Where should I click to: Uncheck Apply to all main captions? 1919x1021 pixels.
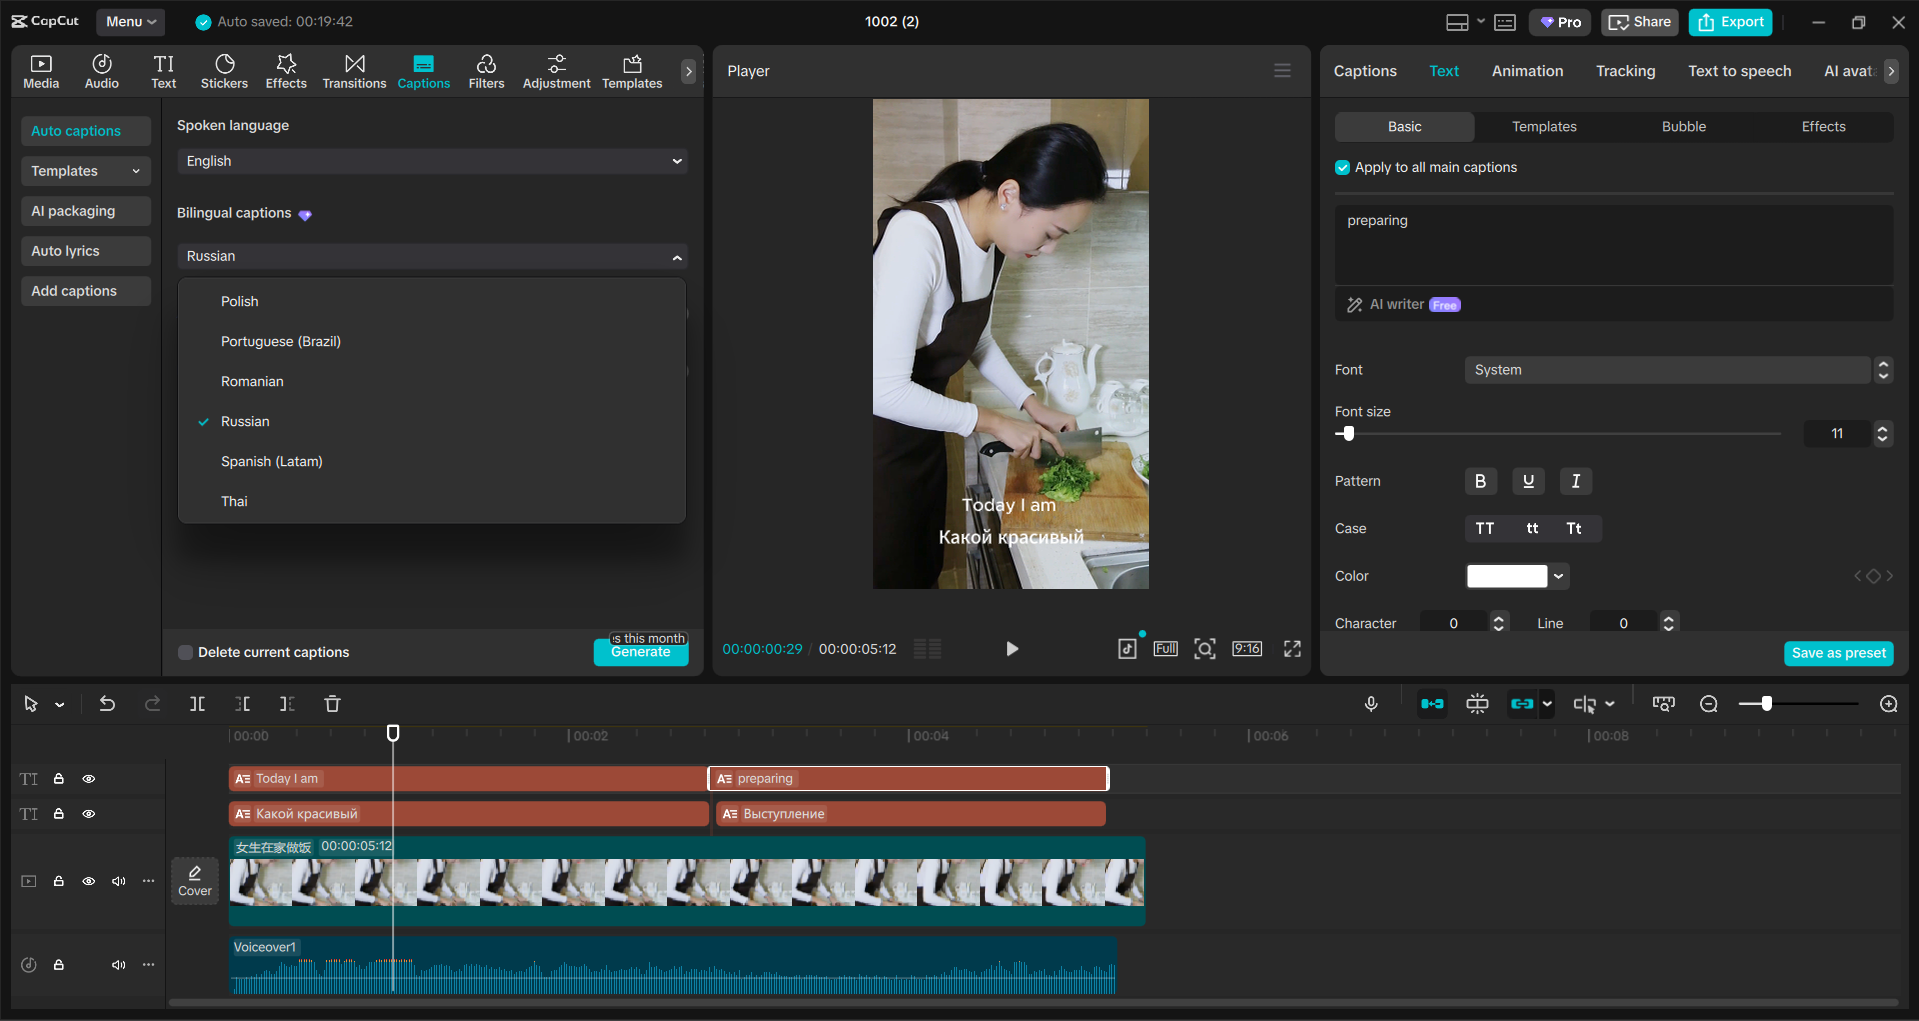tap(1341, 167)
